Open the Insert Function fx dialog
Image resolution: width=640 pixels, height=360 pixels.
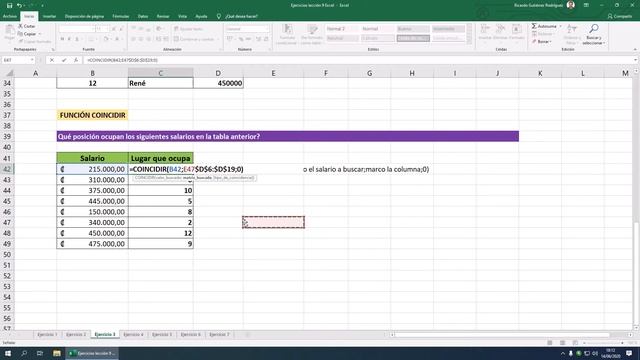pyautogui.click(x=76, y=60)
